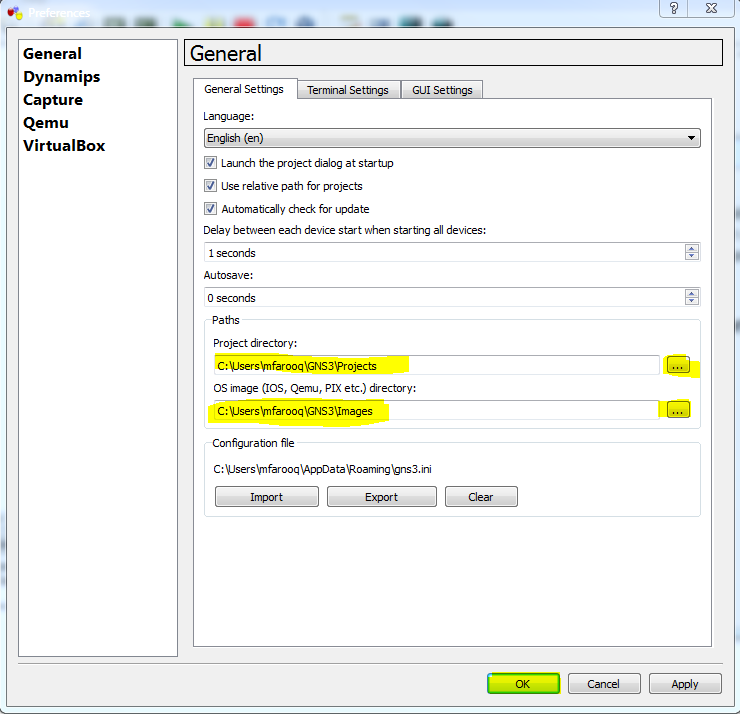Select General in the preferences list
740x714 pixels.
click(52, 54)
